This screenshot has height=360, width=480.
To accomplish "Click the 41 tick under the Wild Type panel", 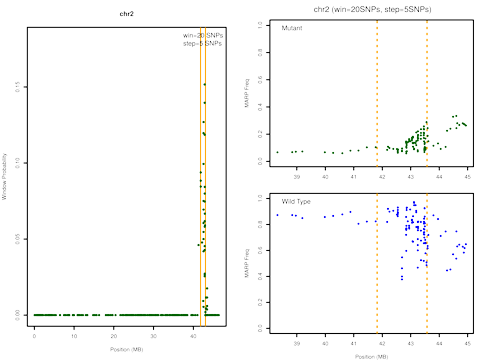I will pos(354,343).
